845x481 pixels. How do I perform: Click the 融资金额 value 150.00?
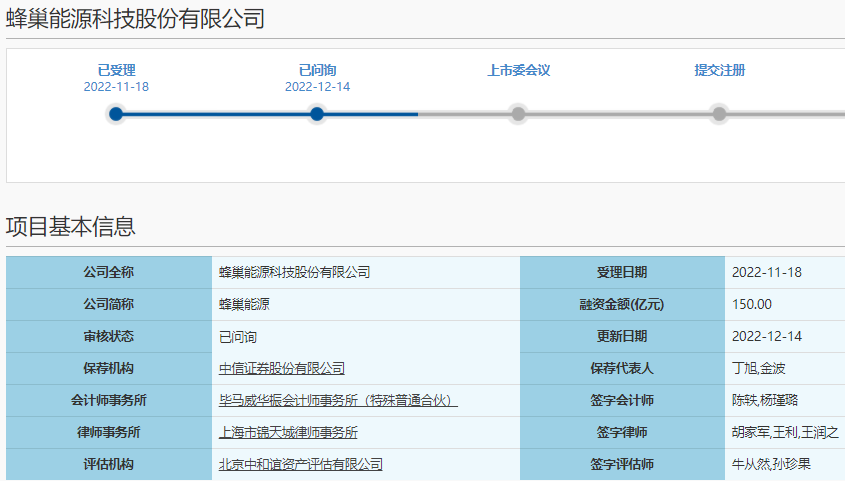(x=752, y=304)
